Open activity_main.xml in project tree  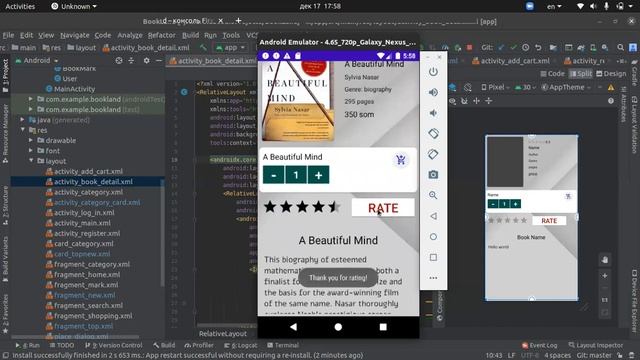[82, 223]
